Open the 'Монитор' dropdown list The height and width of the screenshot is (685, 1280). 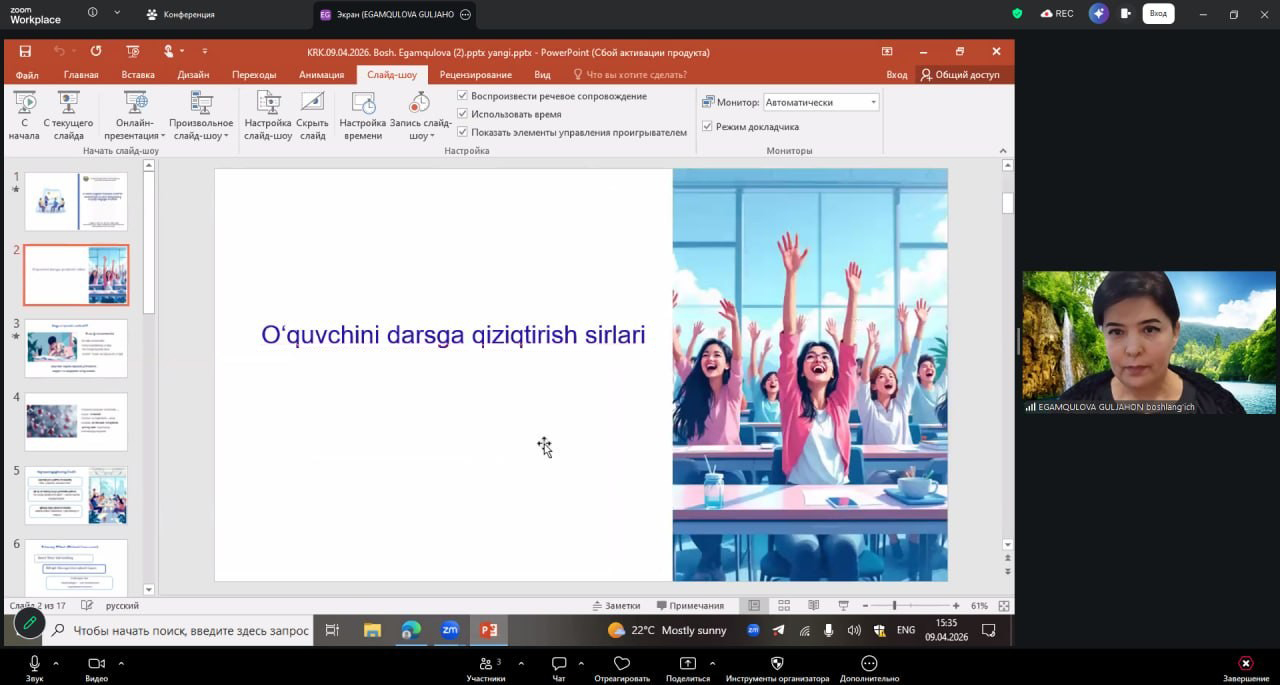pyautogui.click(x=872, y=102)
